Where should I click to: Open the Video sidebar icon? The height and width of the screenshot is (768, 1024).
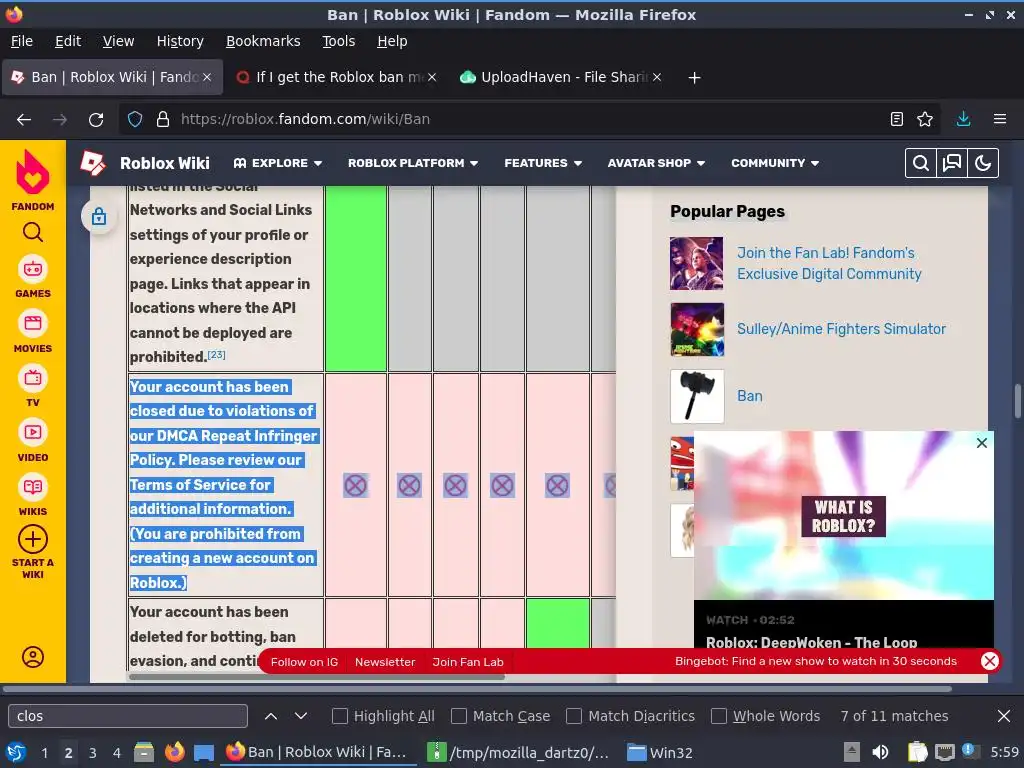pyautogui.click(x=33, y=432)
